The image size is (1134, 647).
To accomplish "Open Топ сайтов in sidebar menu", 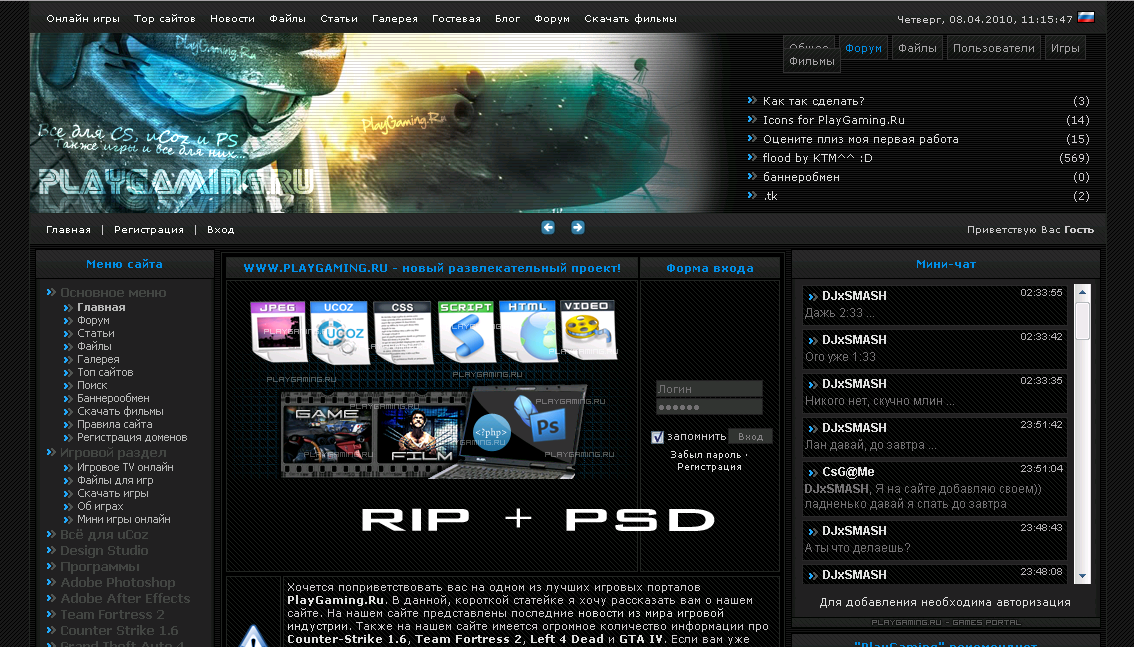I will point(105,372).
